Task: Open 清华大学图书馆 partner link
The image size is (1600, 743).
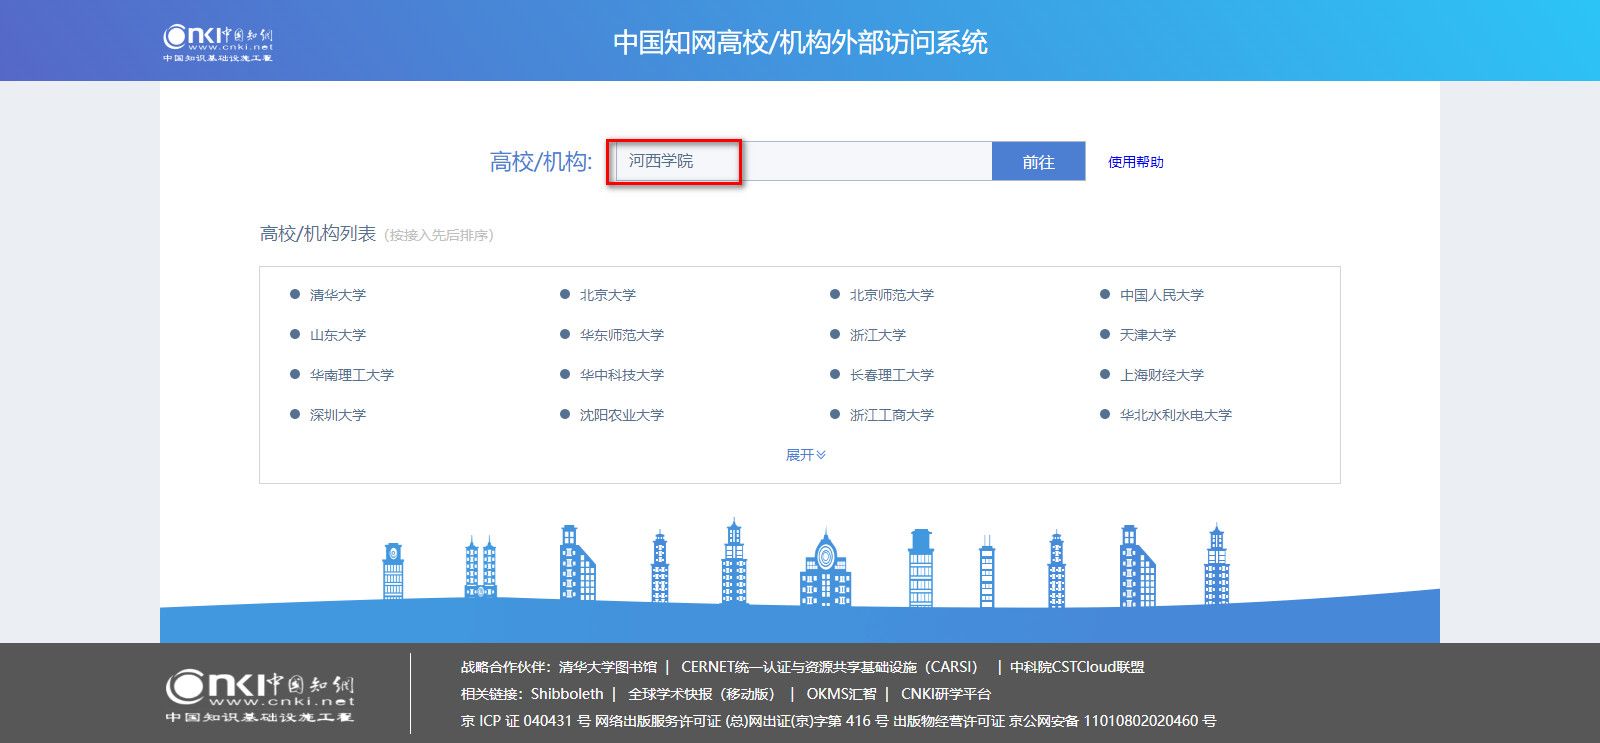Action: [x=608, y=667]
